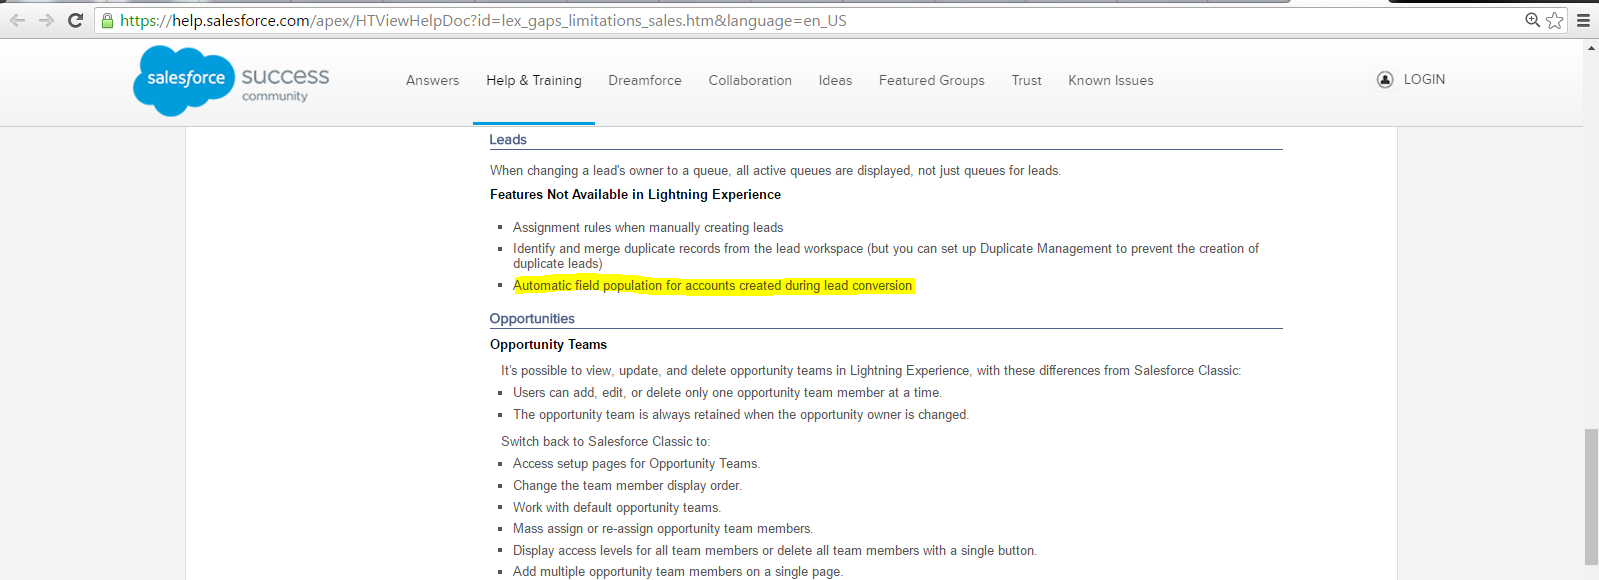Click the highlighted 'Automatic field population' line

tap(713, 285)
